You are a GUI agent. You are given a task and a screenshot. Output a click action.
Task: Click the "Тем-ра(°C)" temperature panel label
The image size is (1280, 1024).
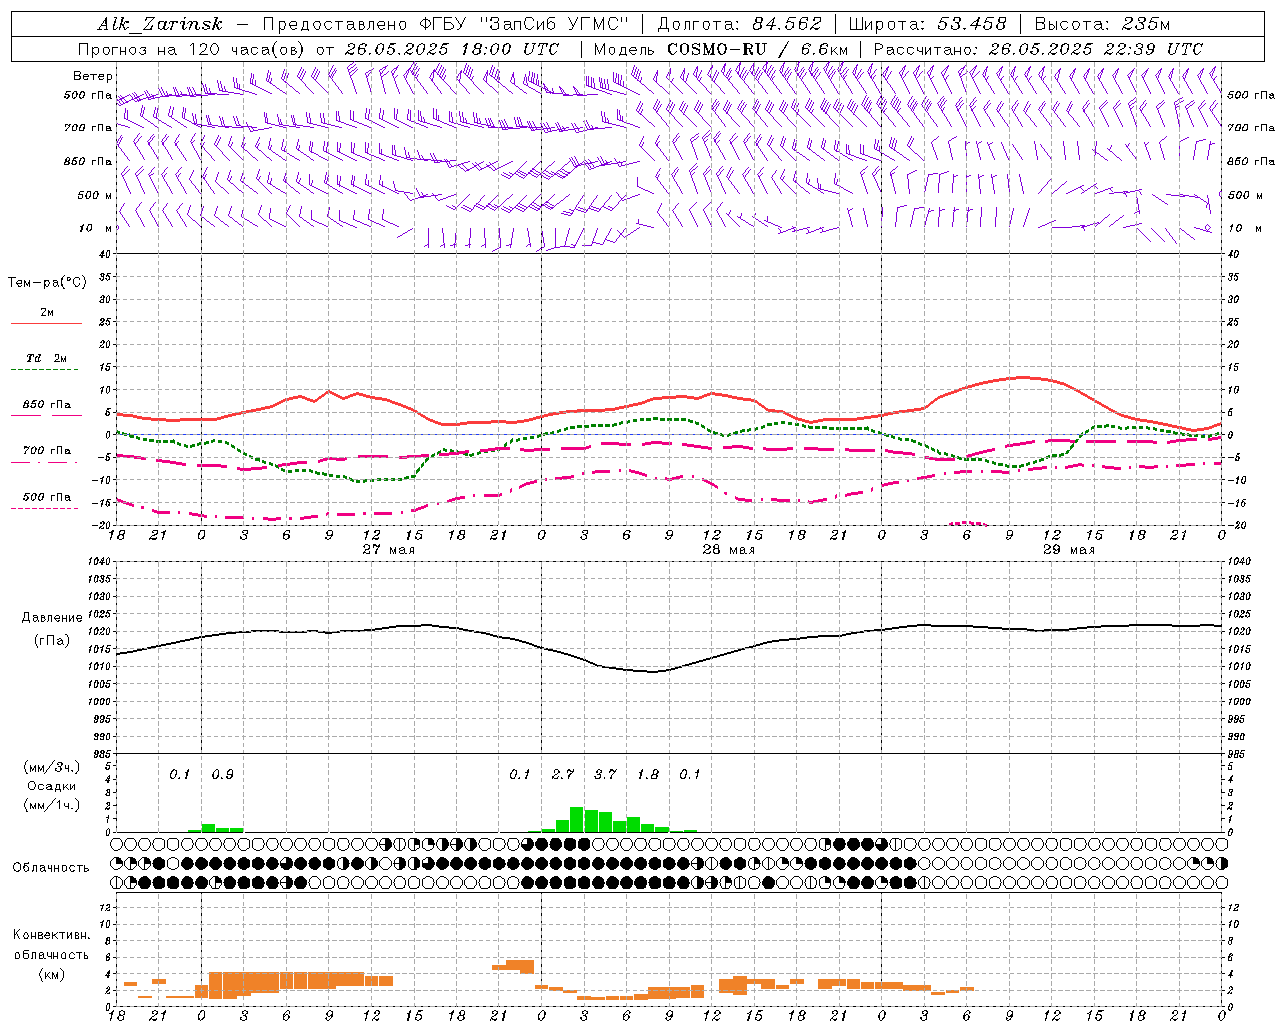(47, 283)
